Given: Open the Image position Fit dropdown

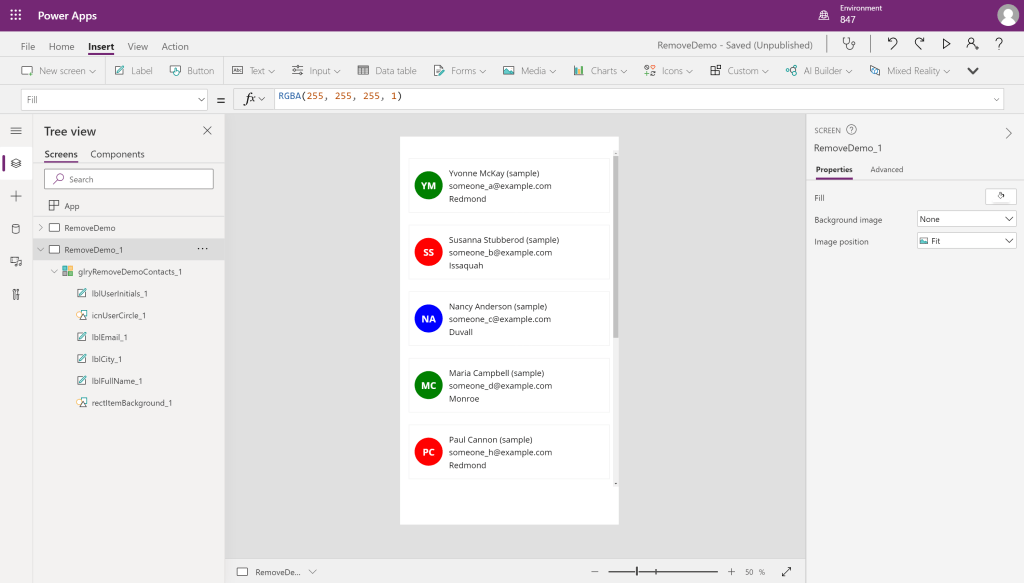Looking at the screenshot, I should [x=966, y=241].
